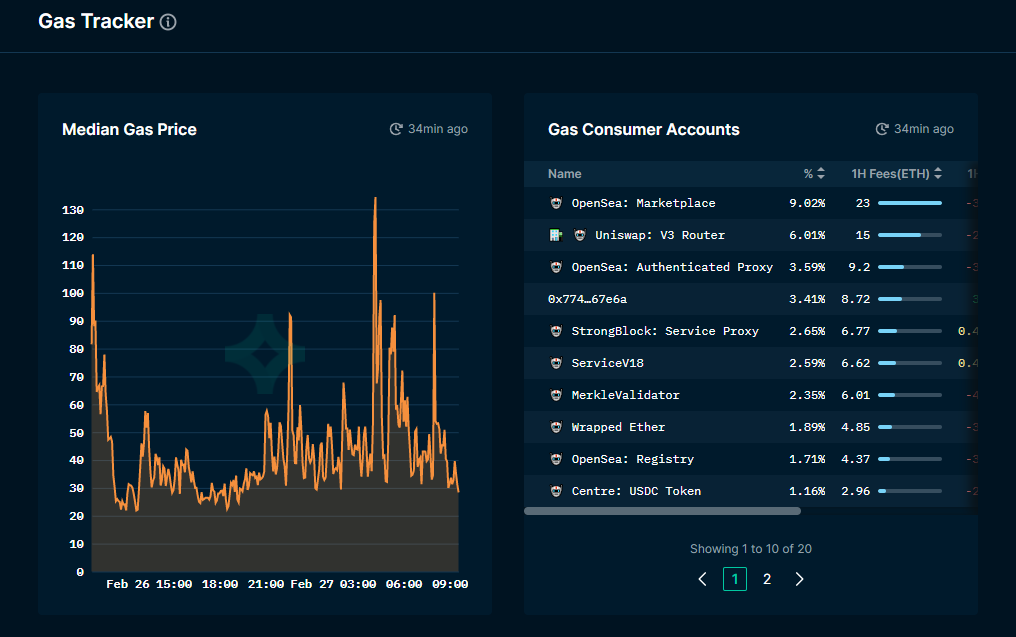Open Centre: USDC Token account
The width and height of the screenshot is (1016, 637).
[636, 491]
